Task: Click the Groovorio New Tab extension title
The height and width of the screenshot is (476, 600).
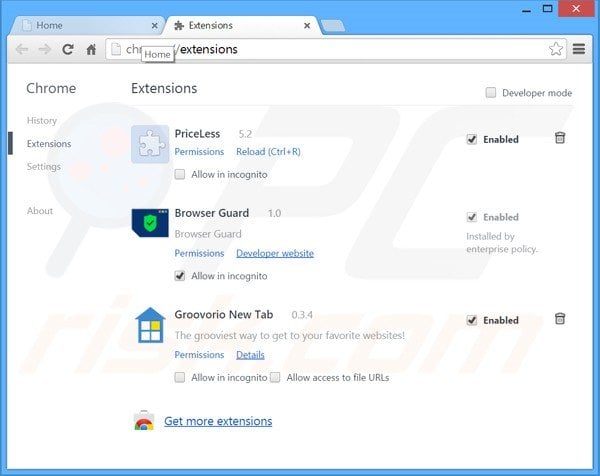Action: click(224, 315)
